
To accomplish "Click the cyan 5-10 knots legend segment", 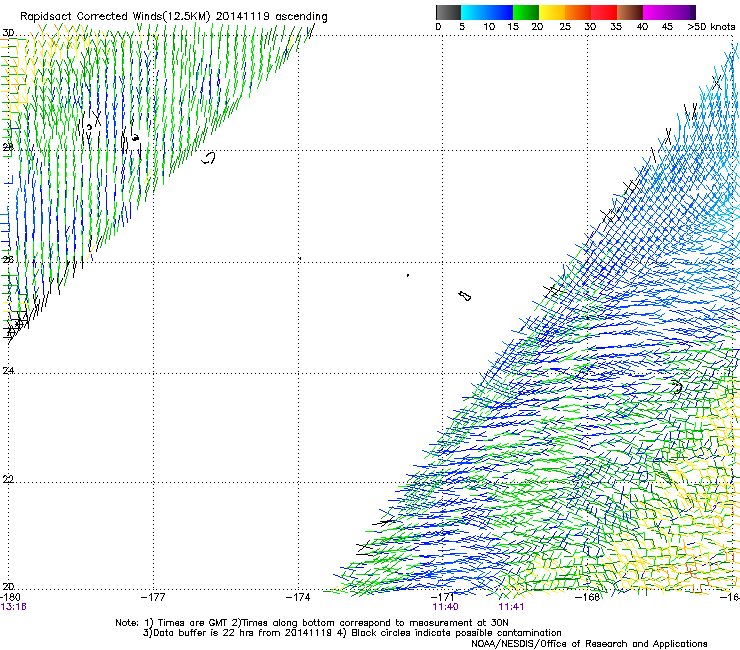I will [474, 12].
